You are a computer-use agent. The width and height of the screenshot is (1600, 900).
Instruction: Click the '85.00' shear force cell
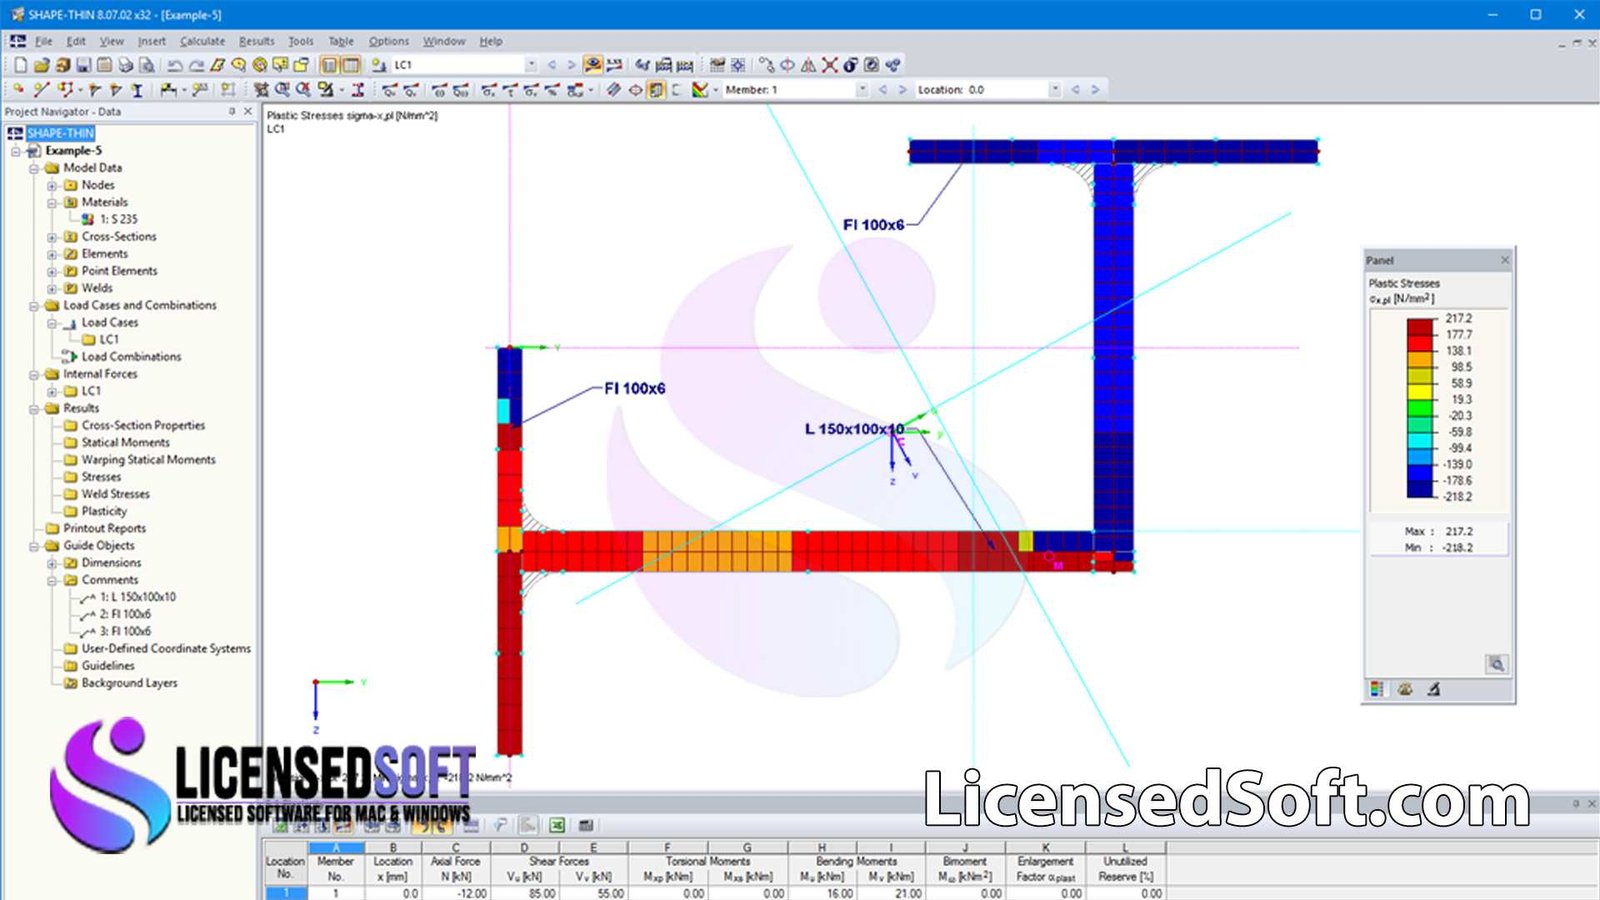pos(524,894)
